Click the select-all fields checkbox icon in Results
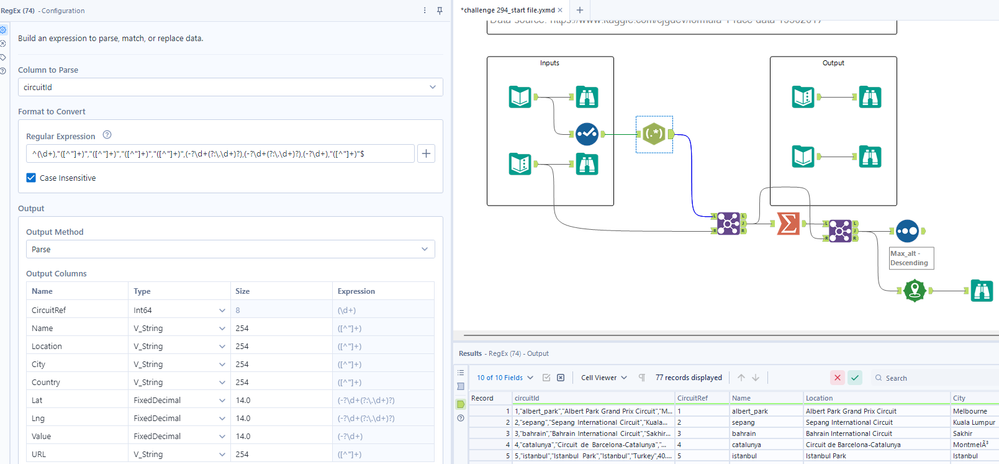Screen dimensions: 999x464 coord(546,377)
